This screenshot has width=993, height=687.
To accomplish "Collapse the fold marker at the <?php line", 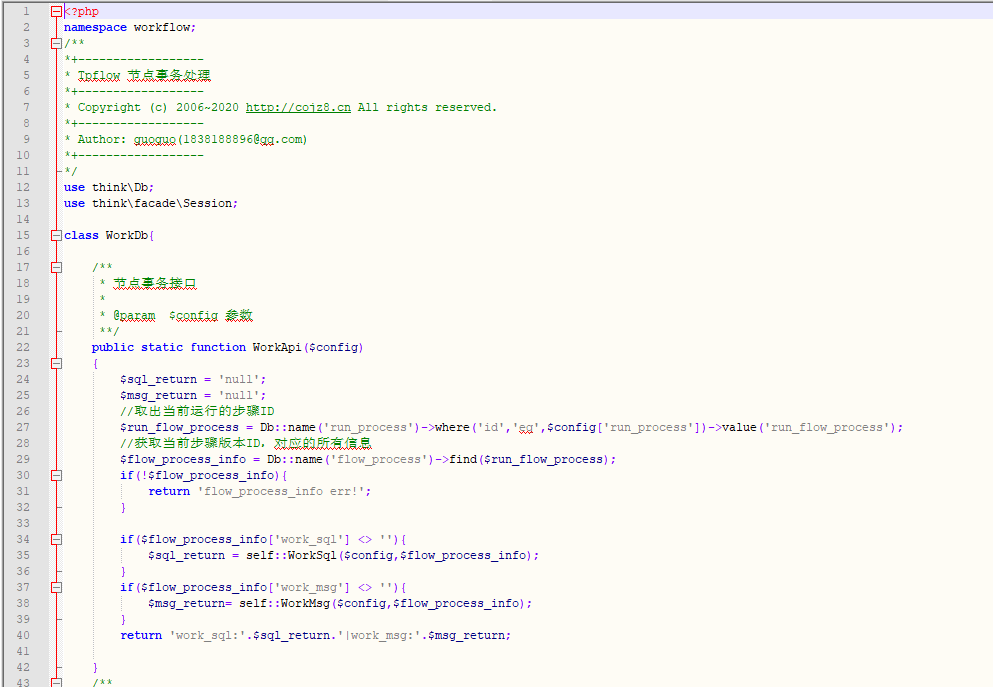I will (56, 12).
